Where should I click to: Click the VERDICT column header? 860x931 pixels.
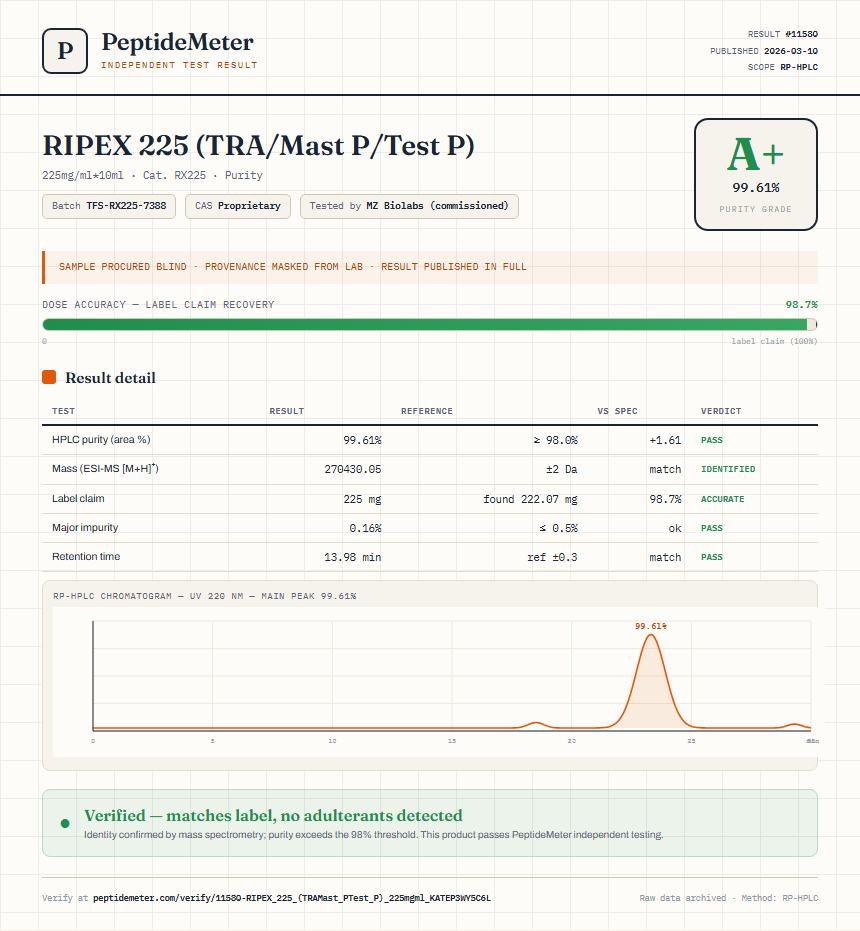pos(720,411)
